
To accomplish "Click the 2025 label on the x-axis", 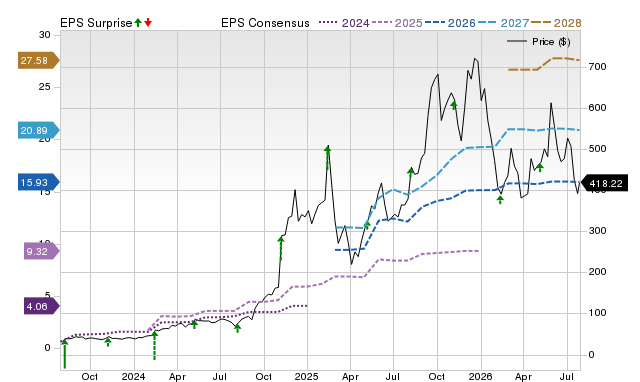I will 307,376.
